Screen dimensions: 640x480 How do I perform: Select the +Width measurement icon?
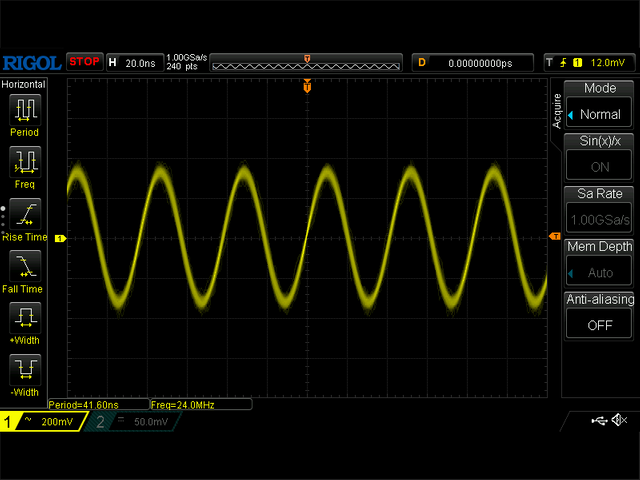(x=25, y=317)
